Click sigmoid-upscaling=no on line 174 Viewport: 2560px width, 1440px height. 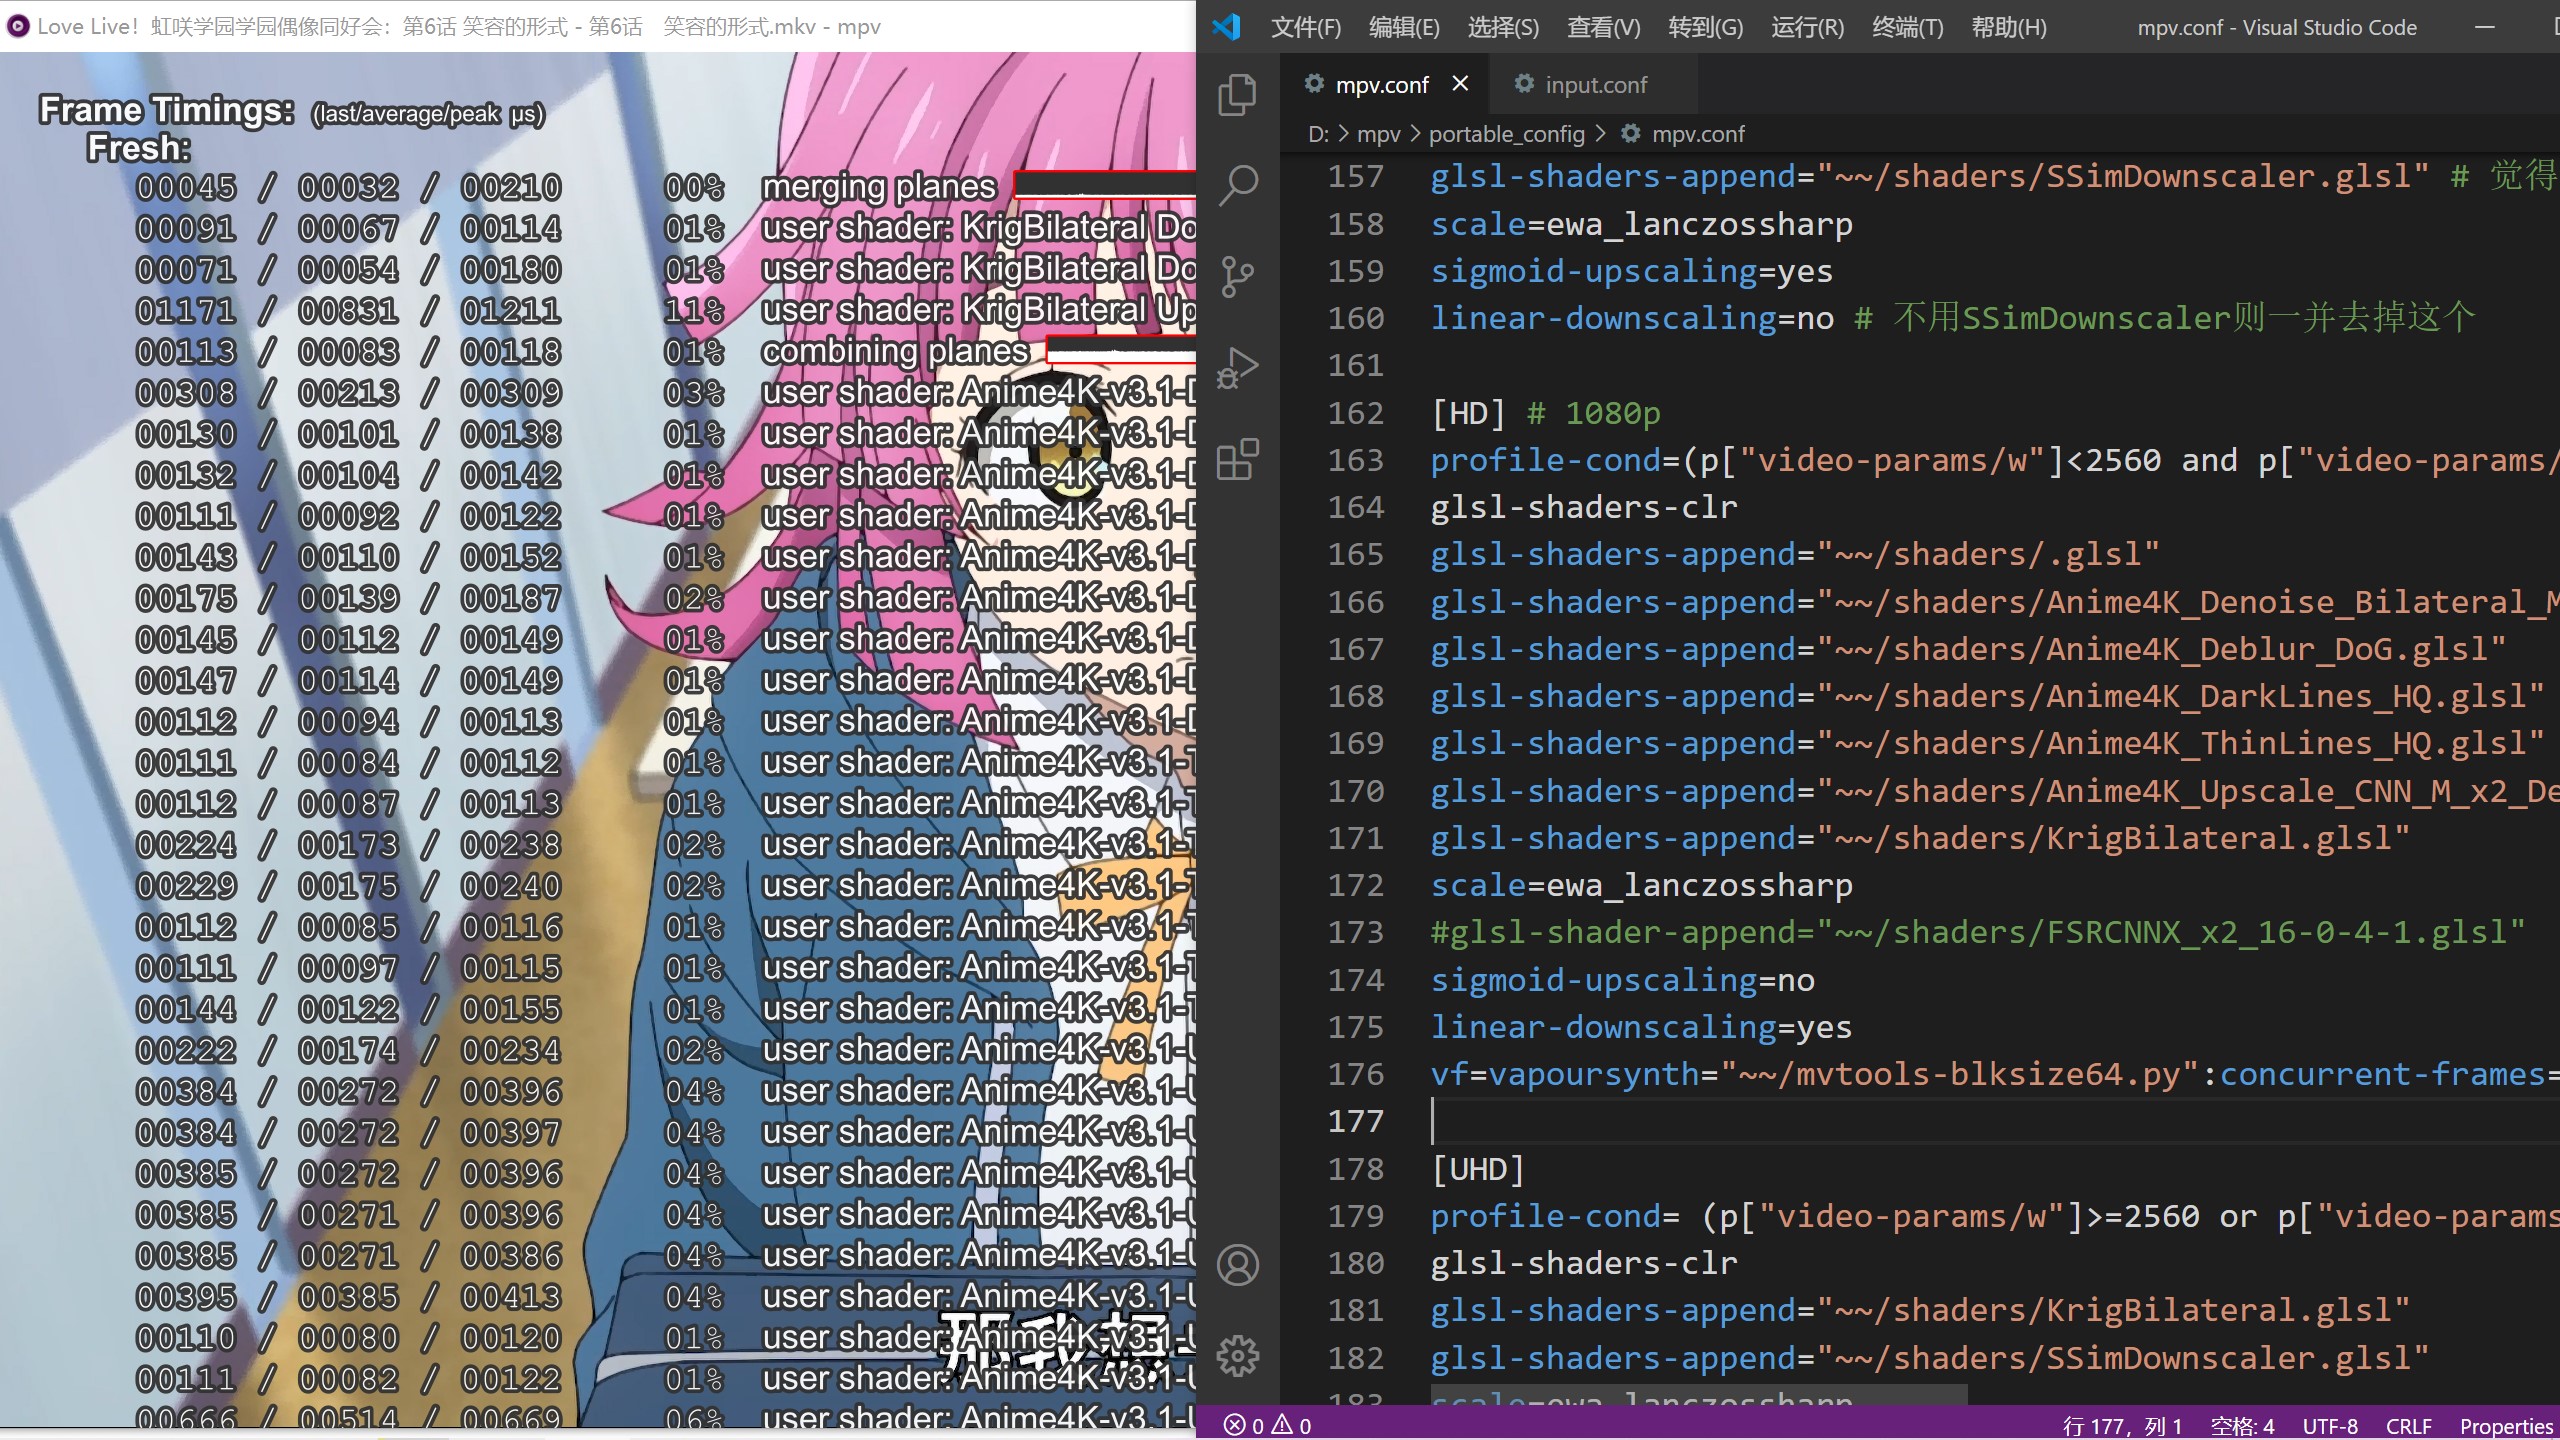[1622, 980]
